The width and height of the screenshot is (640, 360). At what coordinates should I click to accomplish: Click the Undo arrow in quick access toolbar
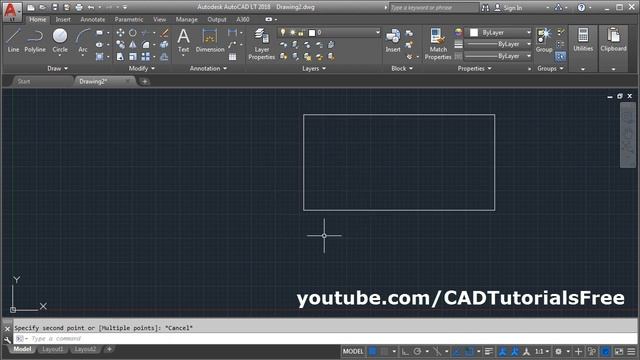click(x=91, y=7)
